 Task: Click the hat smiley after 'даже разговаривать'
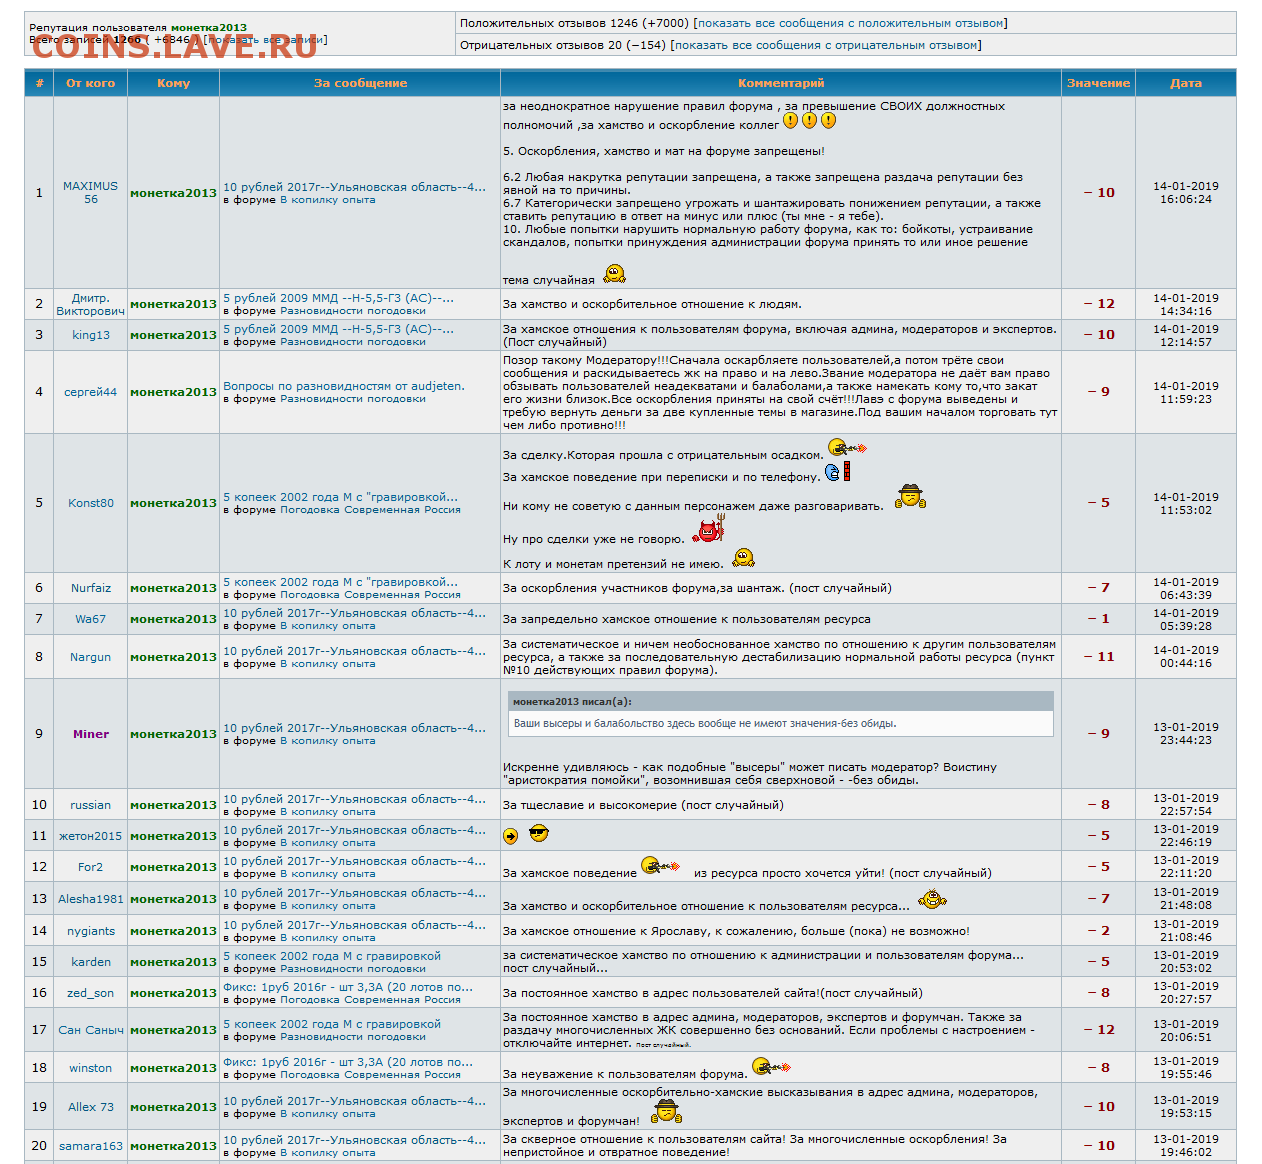point(910,497)
